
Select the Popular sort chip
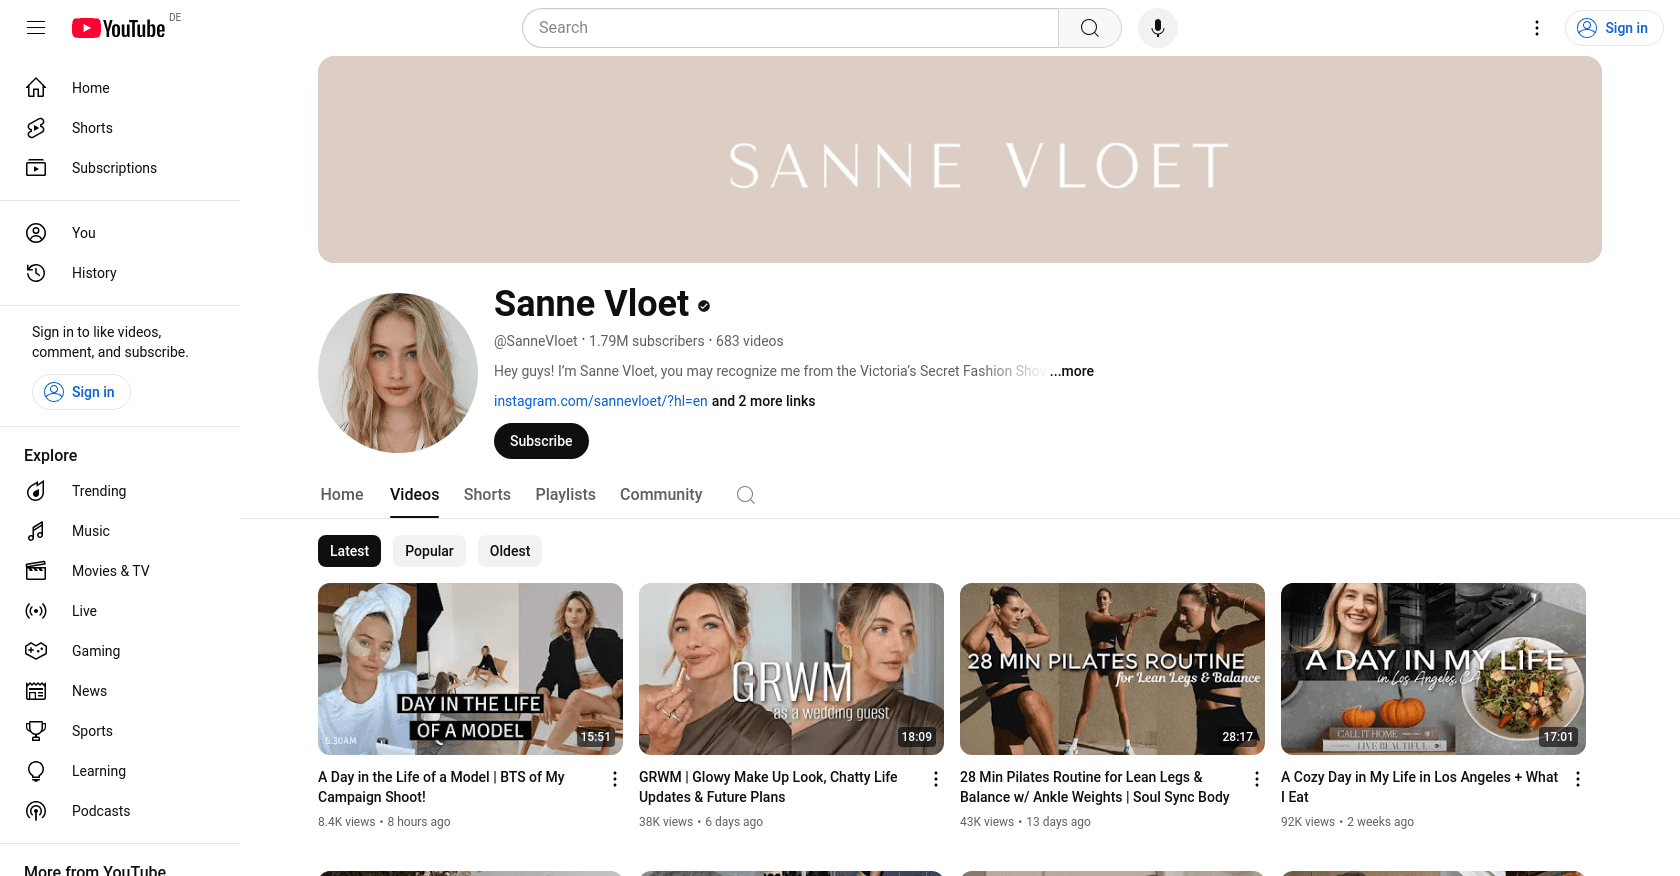coord(429,551)
